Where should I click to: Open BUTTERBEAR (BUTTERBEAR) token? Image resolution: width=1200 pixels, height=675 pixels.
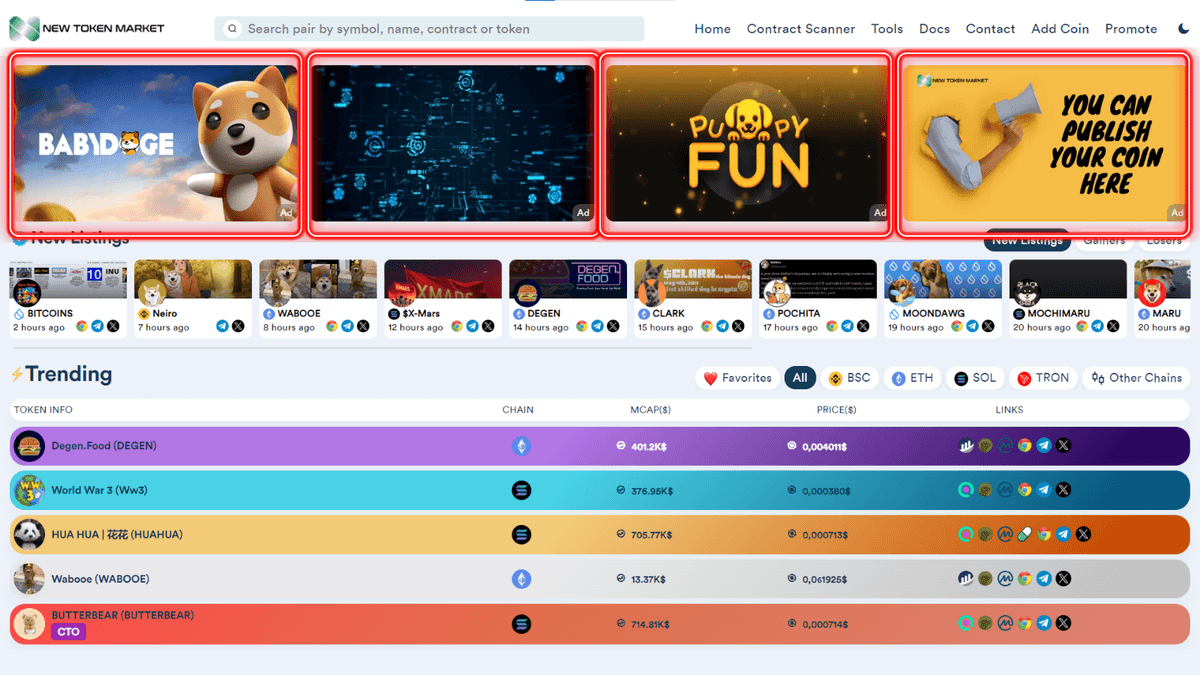click(x=123, y=615)
